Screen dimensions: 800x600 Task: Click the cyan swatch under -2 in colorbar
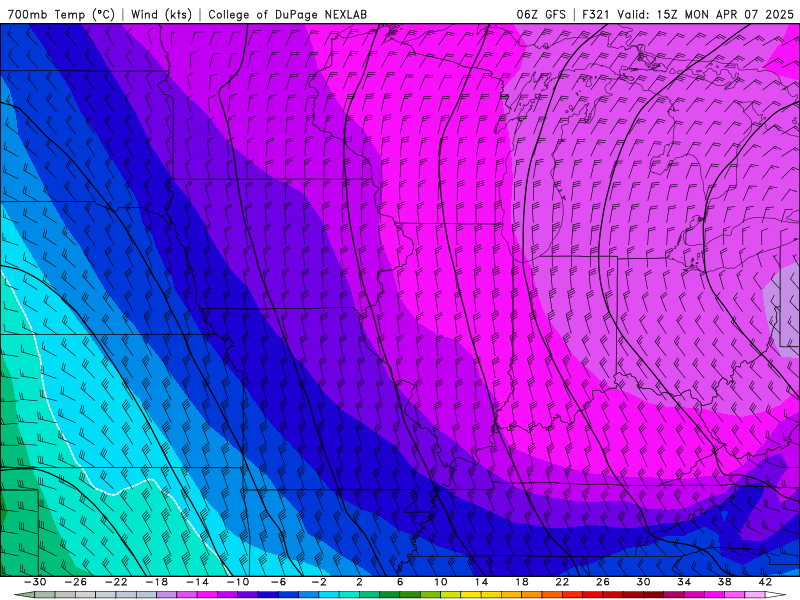[x=329, y=595]
